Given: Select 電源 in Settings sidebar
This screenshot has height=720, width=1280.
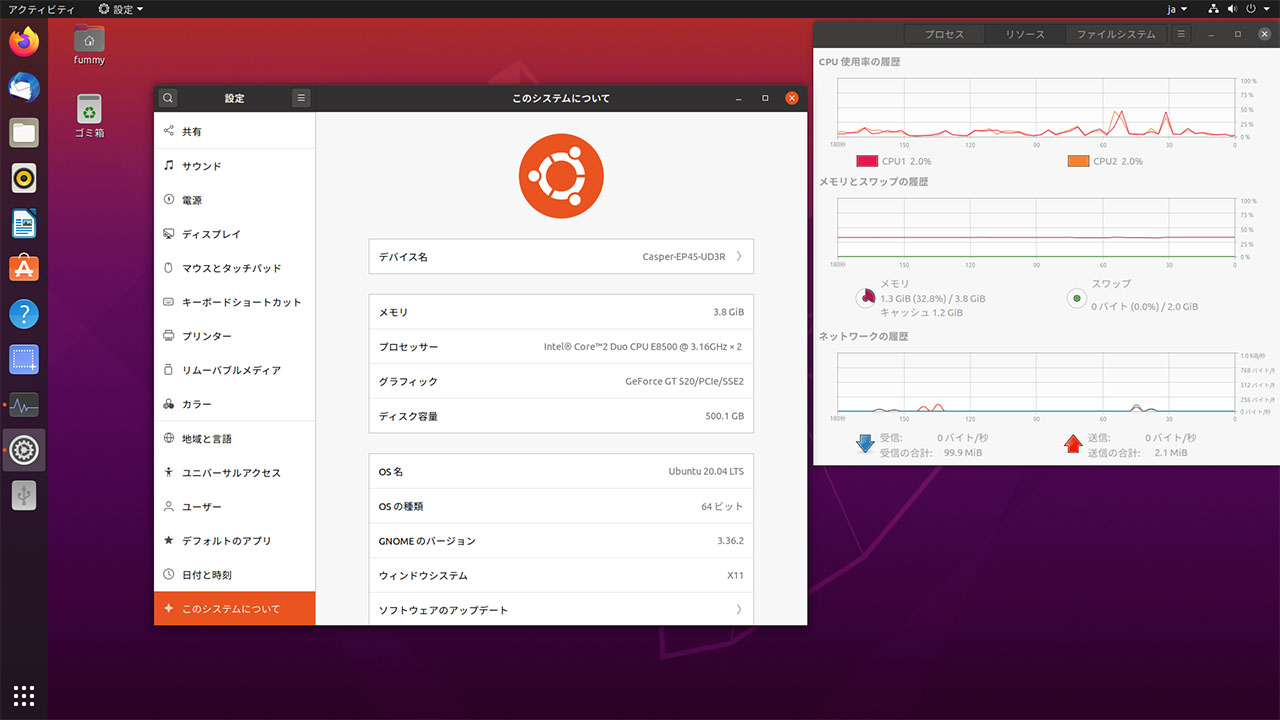Looking at the screenshot, I should click(235, 200).
